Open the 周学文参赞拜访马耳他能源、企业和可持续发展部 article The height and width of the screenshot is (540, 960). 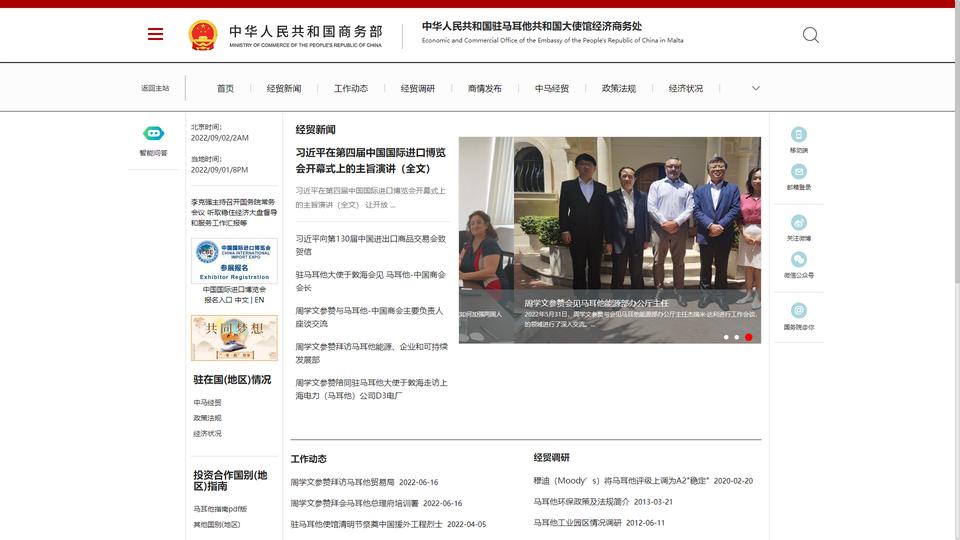pos(371,353)
